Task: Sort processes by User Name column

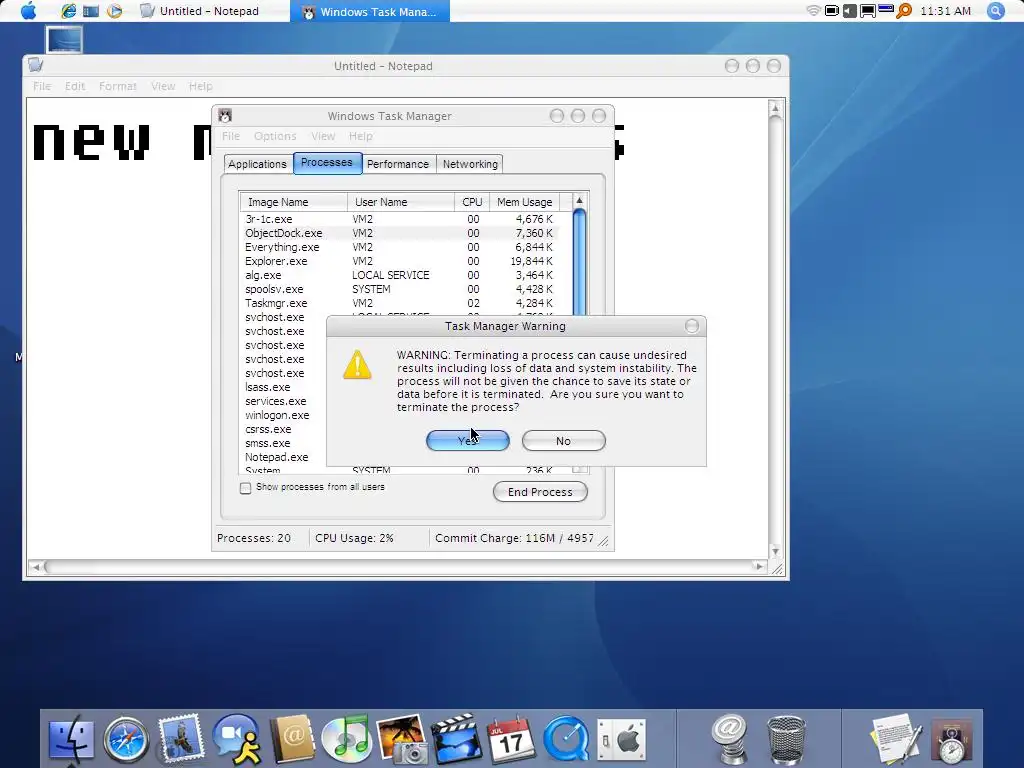Action: point(400,202)
